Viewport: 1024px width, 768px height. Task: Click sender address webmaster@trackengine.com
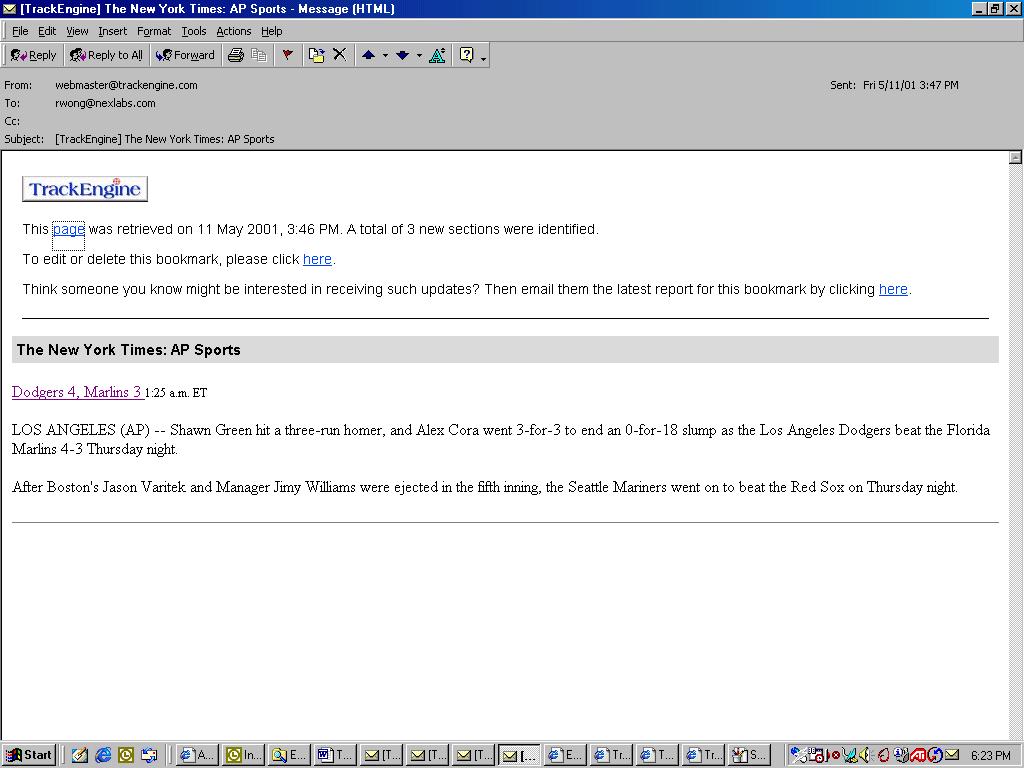[x=126, y=85]
